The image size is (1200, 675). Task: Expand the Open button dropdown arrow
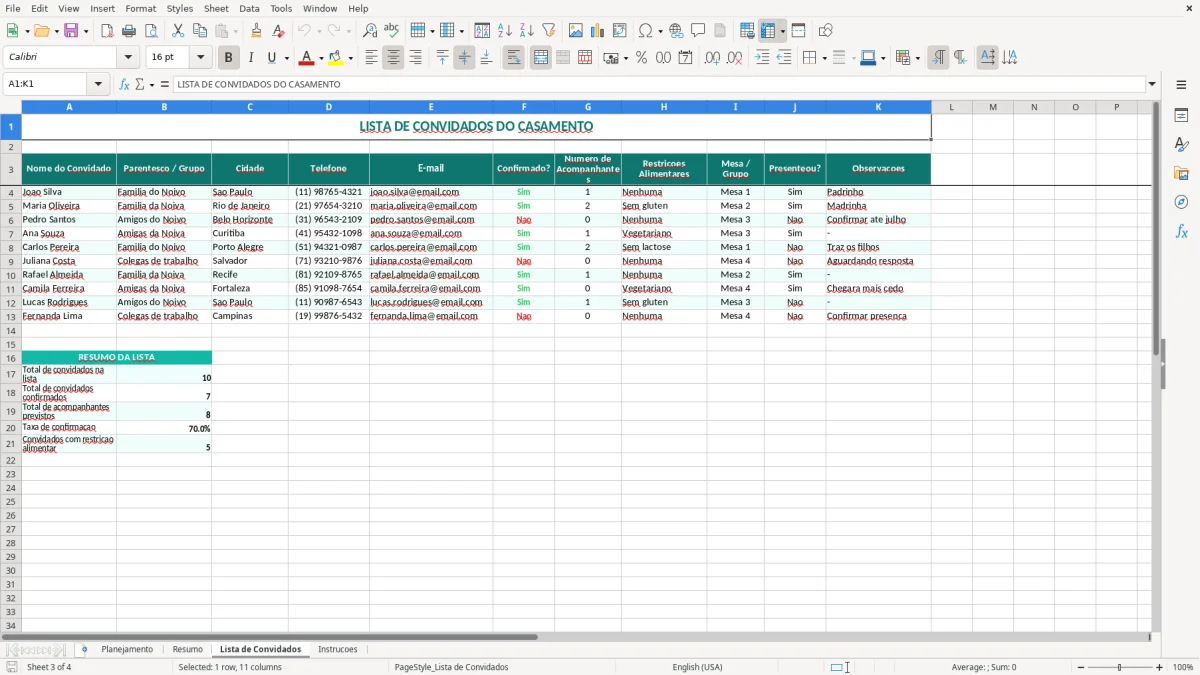[55, 31]
